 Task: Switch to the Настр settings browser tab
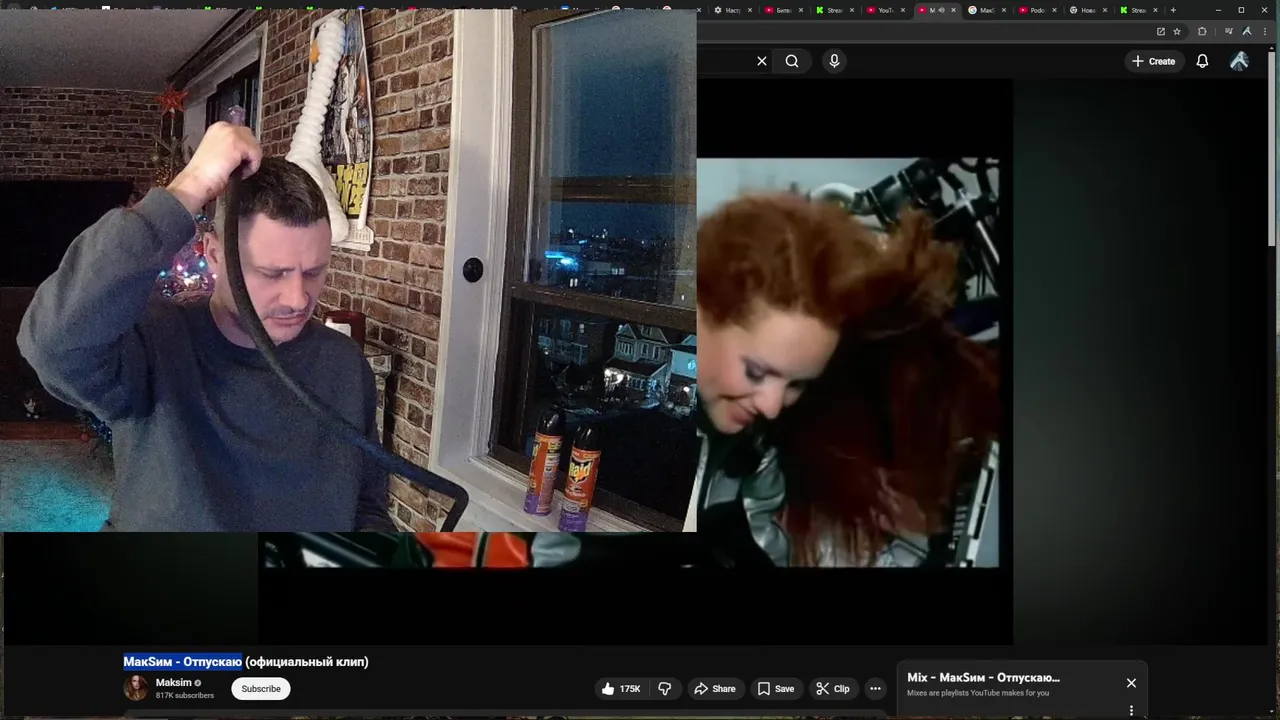click(x=734, y=10)
